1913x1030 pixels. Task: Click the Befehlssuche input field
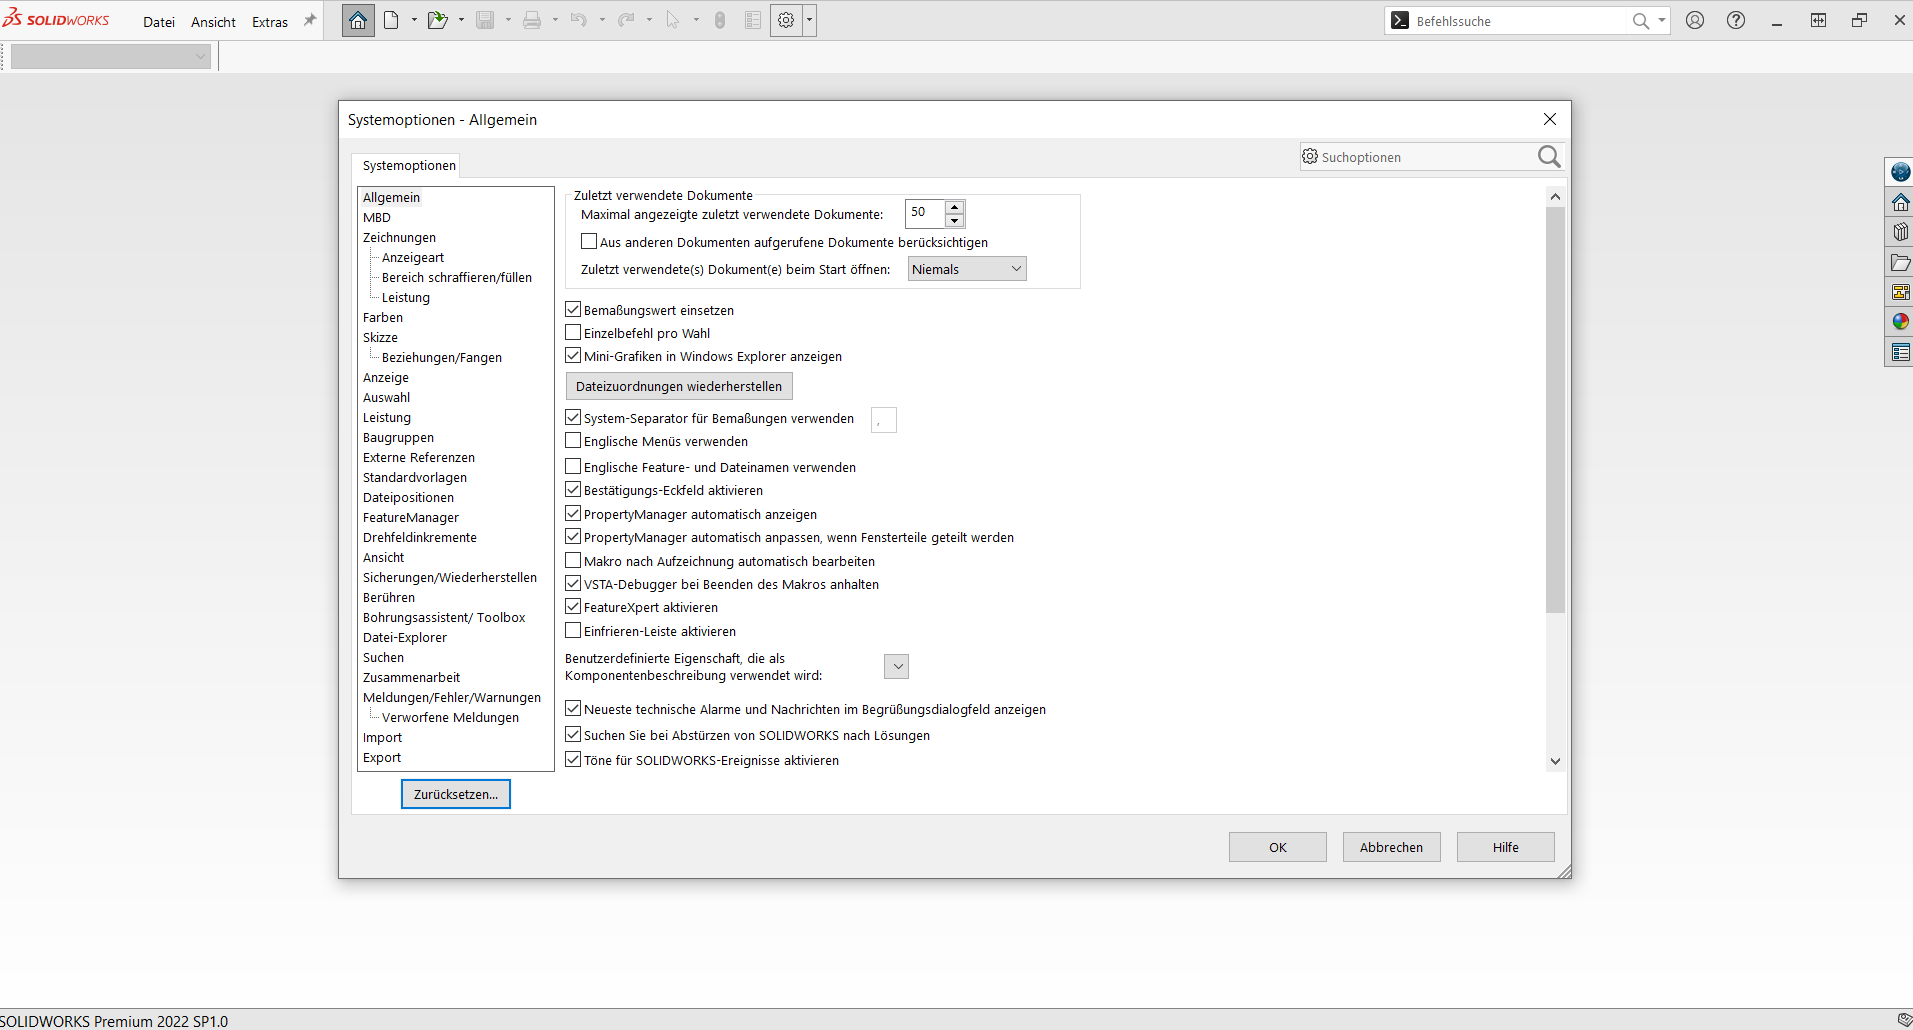click(1520, 21)
